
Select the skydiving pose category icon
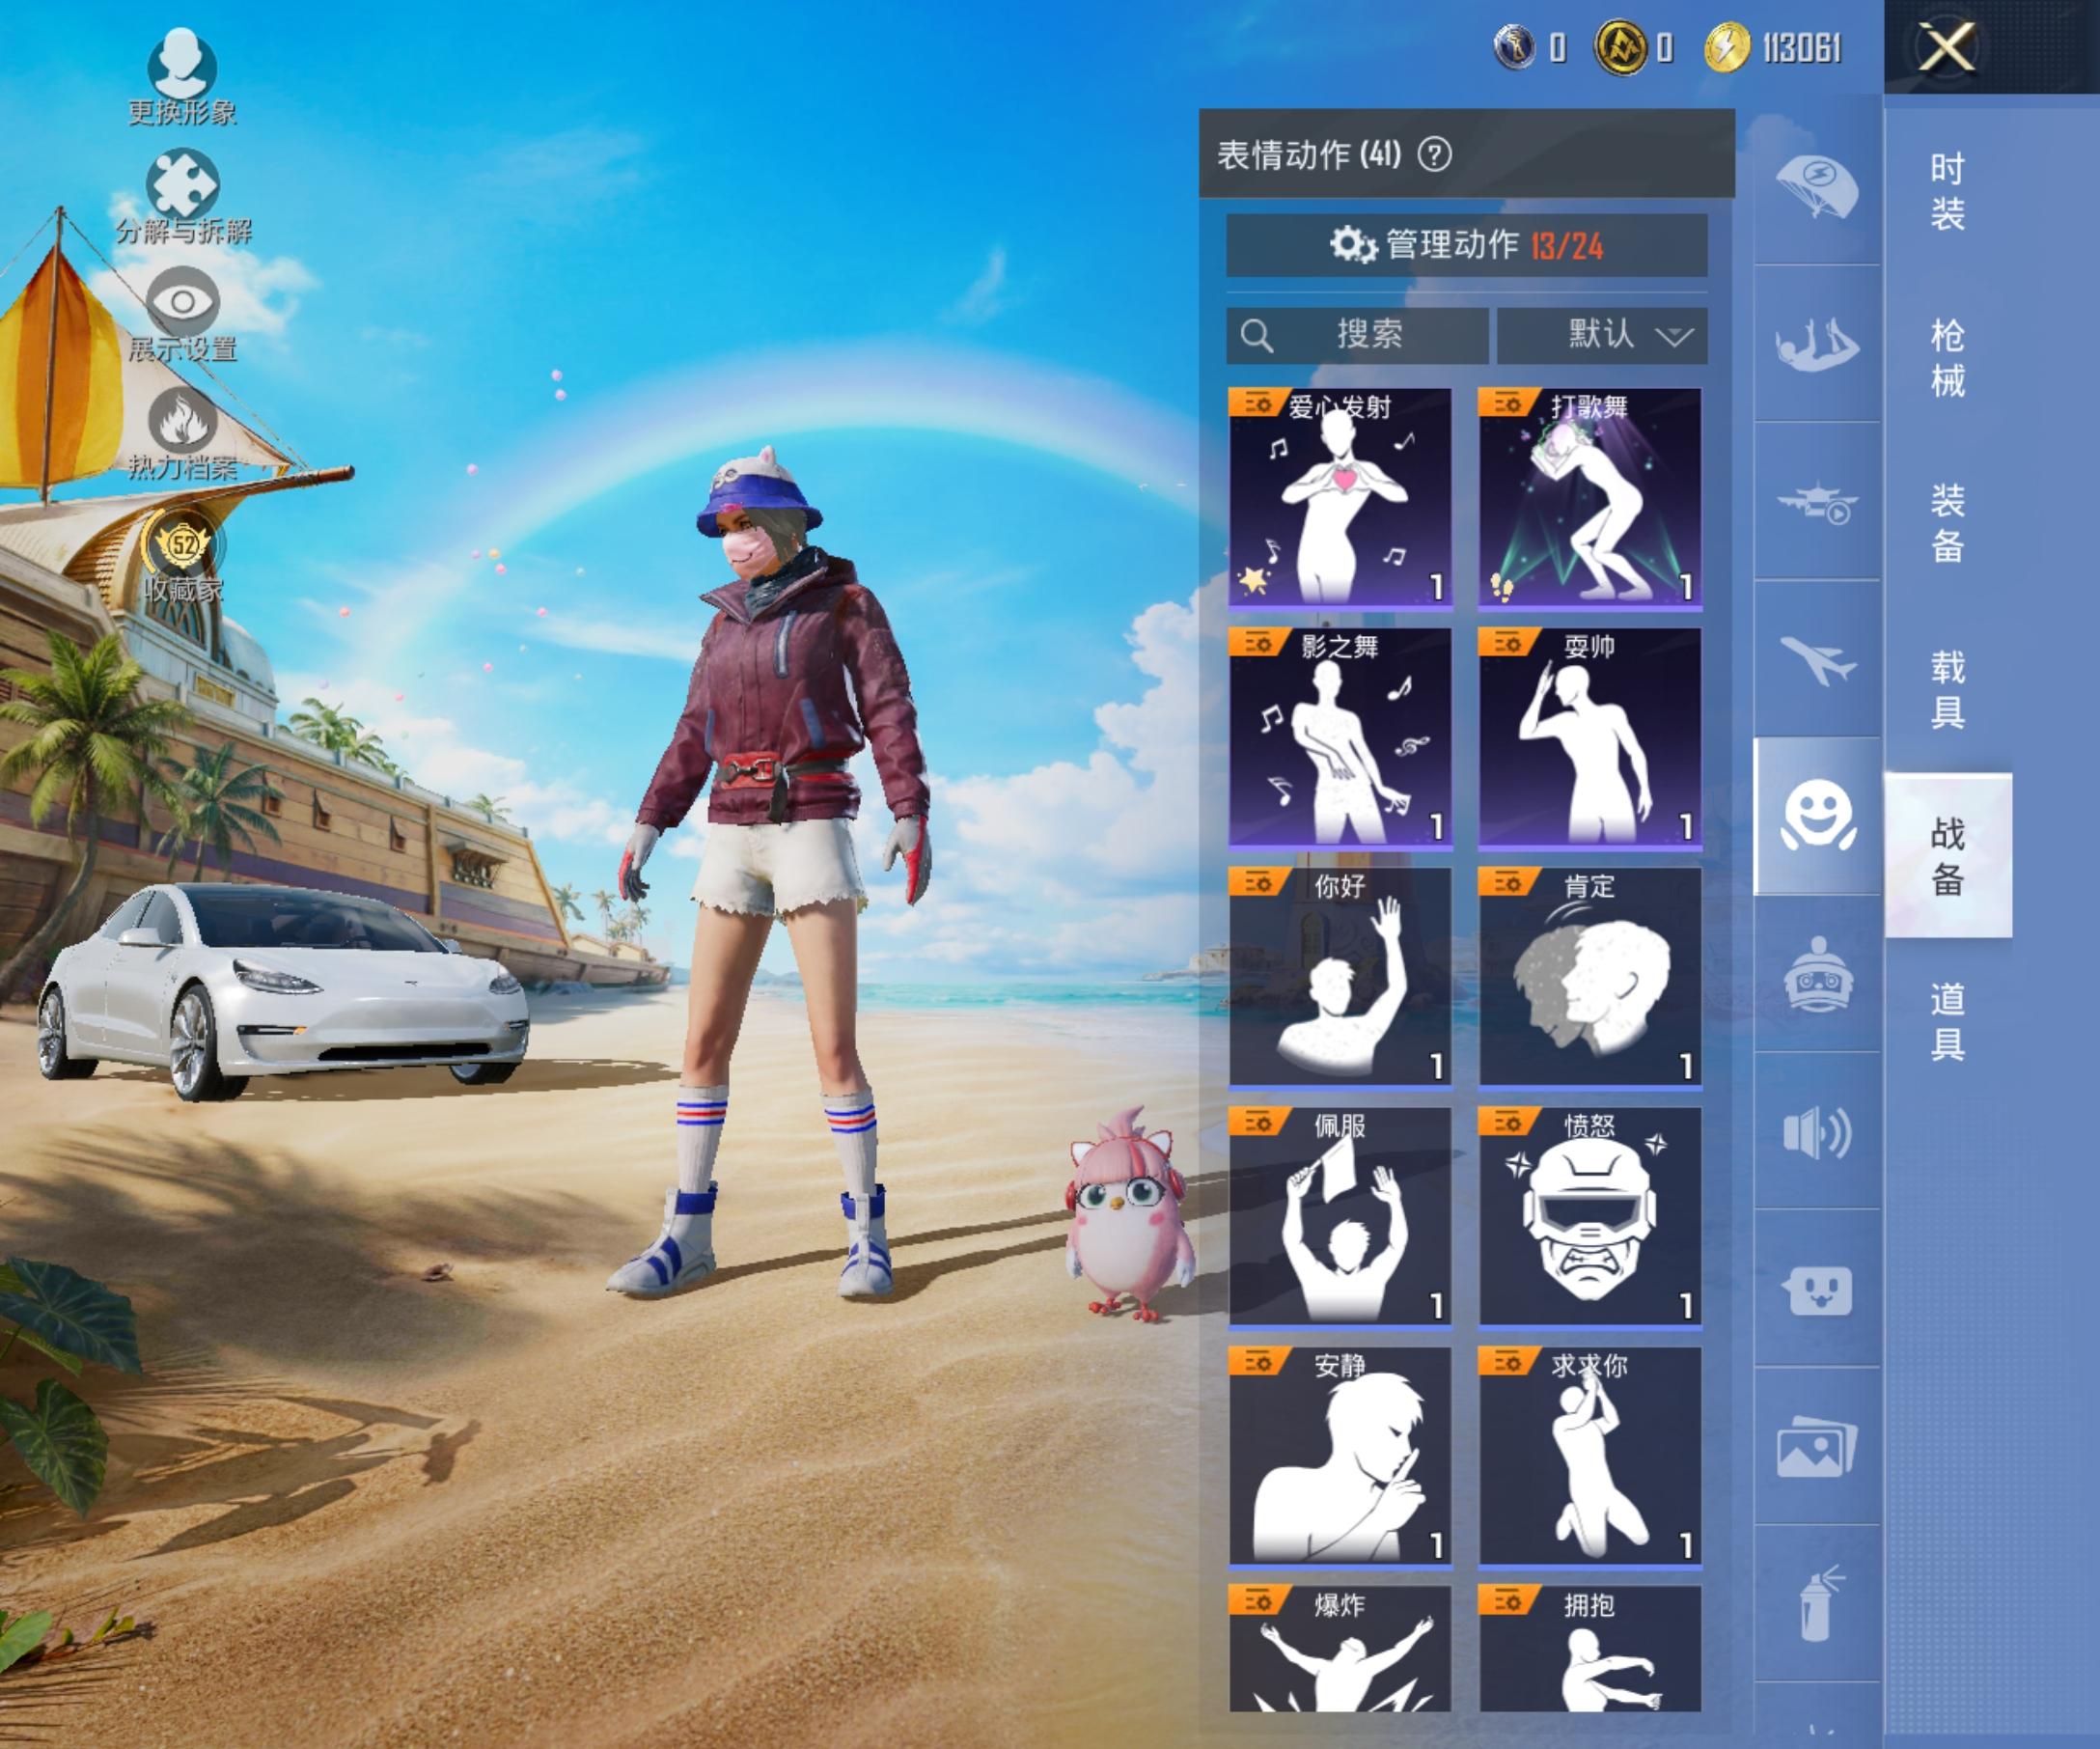[1817, 343]
